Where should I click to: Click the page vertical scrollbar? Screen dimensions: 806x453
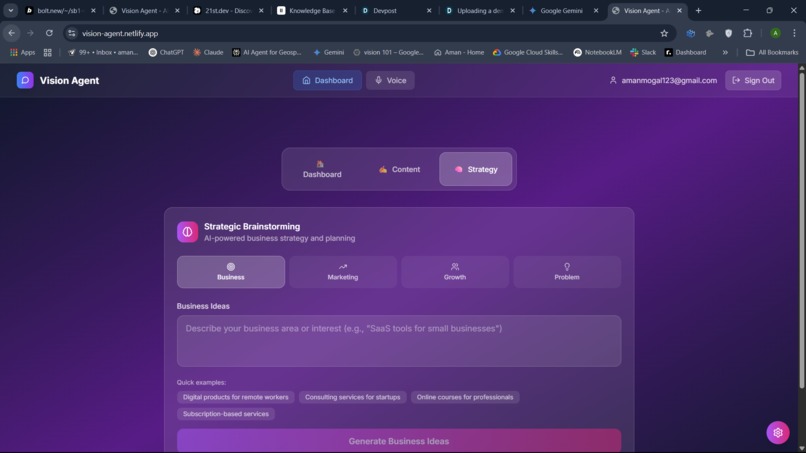(801, 230)
